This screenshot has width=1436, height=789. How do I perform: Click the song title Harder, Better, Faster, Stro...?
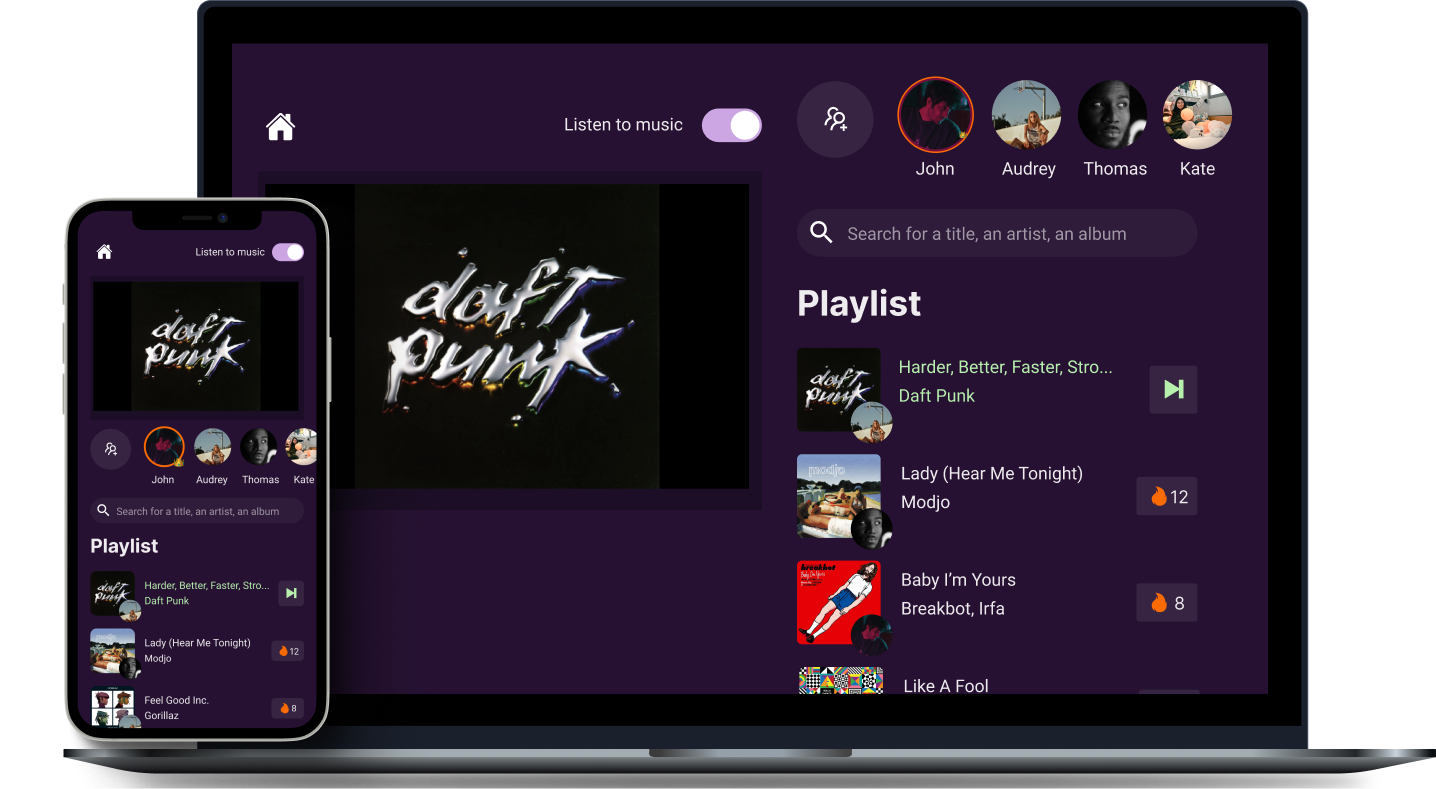pyautogui.click(x=1004, y=367)
